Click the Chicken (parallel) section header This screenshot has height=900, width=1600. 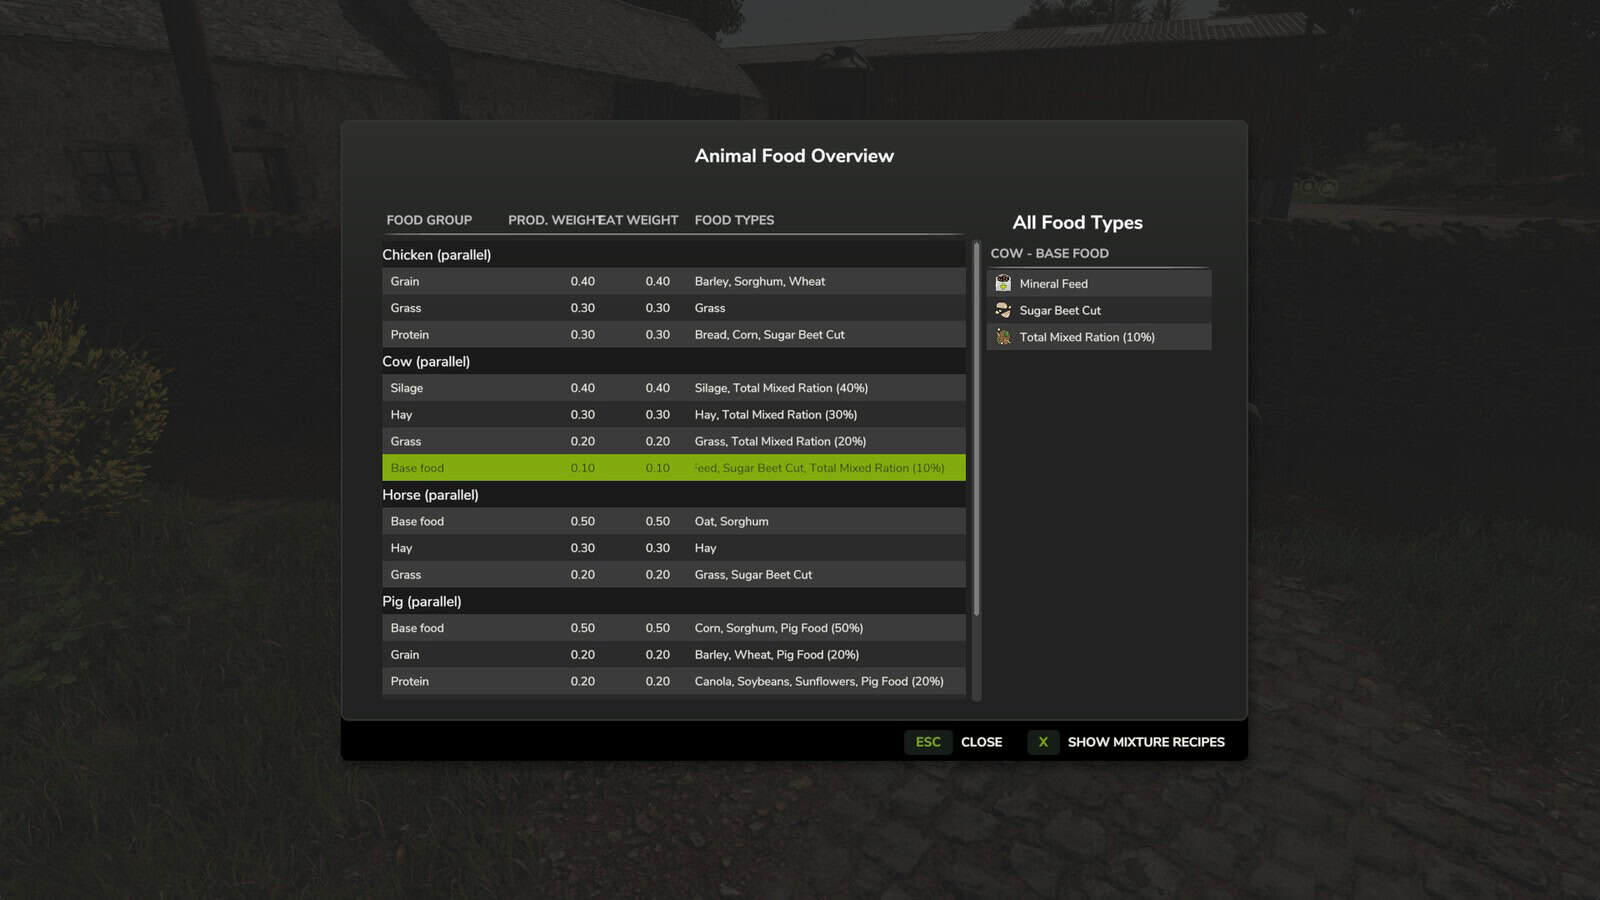coord(673,254)
